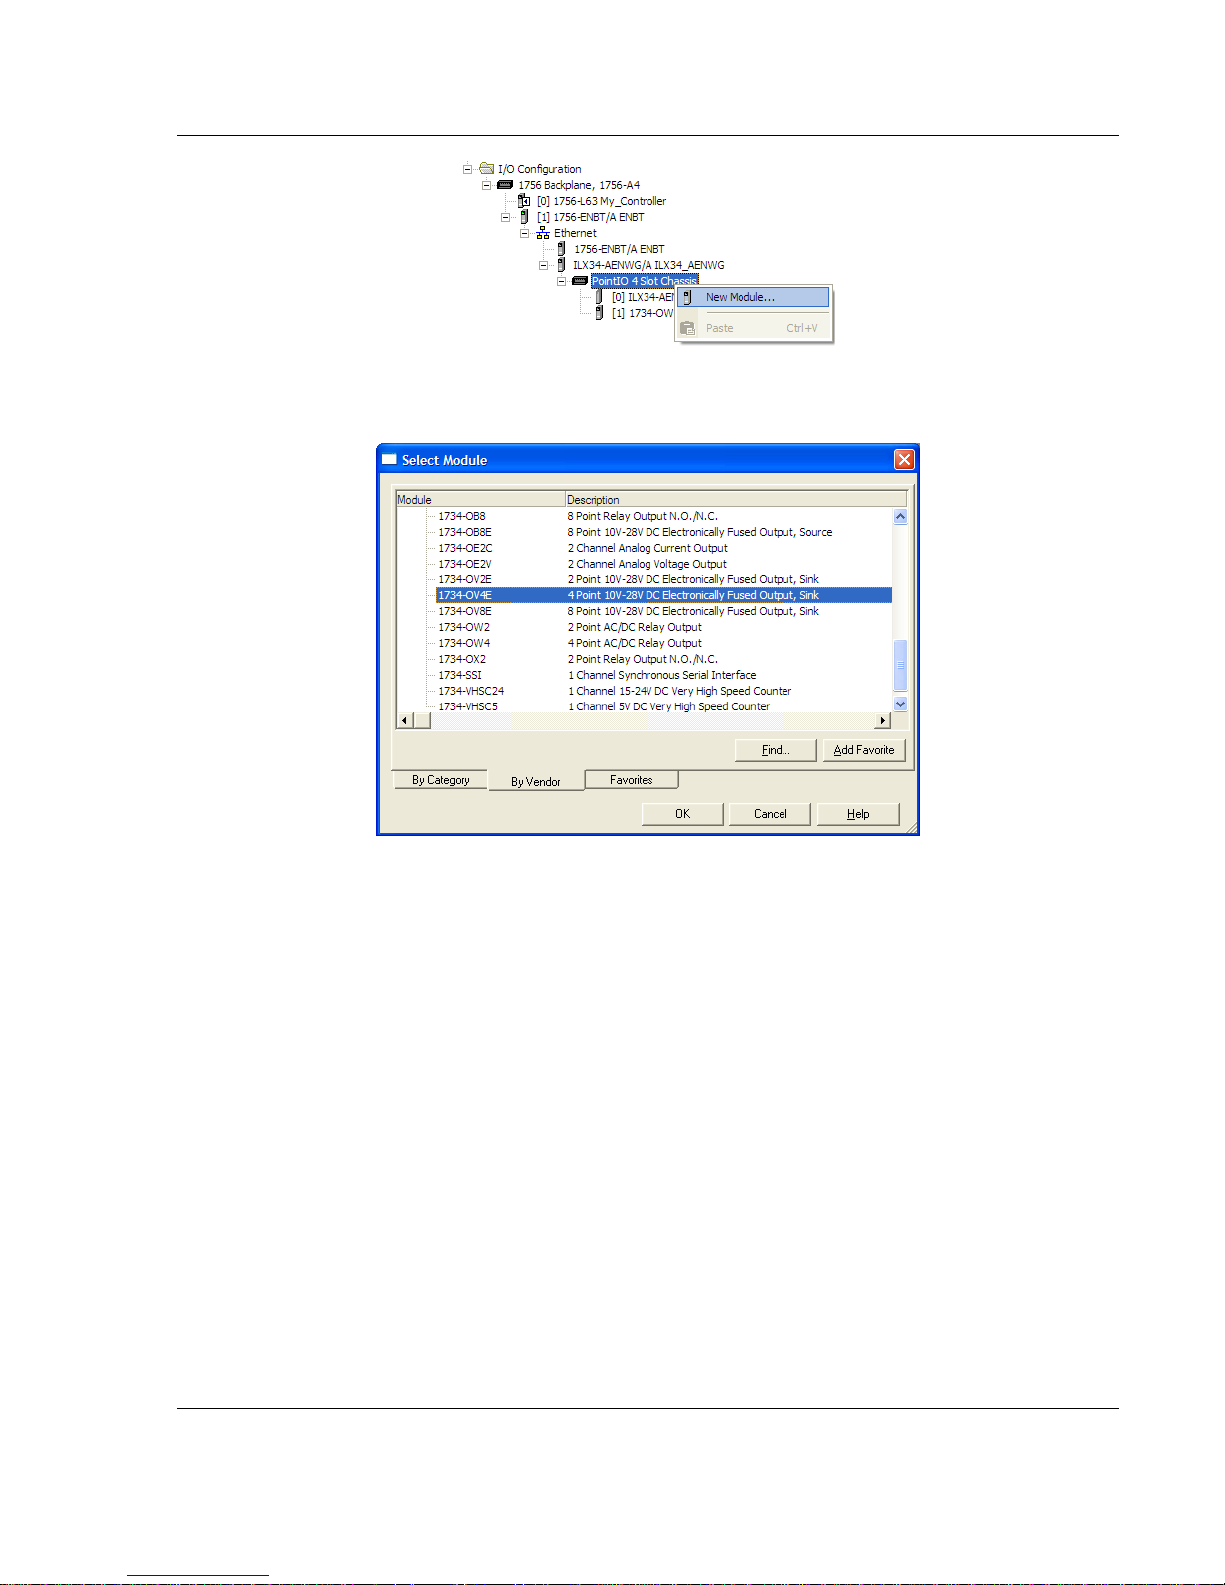Click the Select Module title bar icon
The image size is (1225, 1585).
[x=390, y=460]
